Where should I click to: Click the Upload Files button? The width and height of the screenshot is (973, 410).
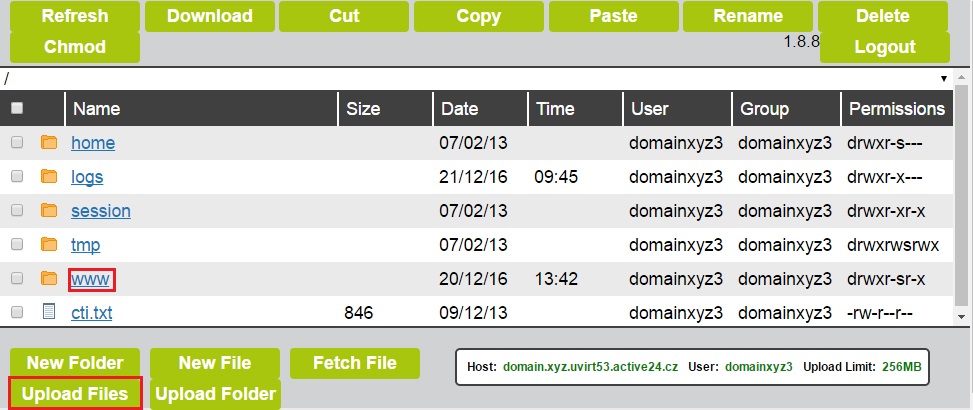pyautogui.click(x=75, y=393)
